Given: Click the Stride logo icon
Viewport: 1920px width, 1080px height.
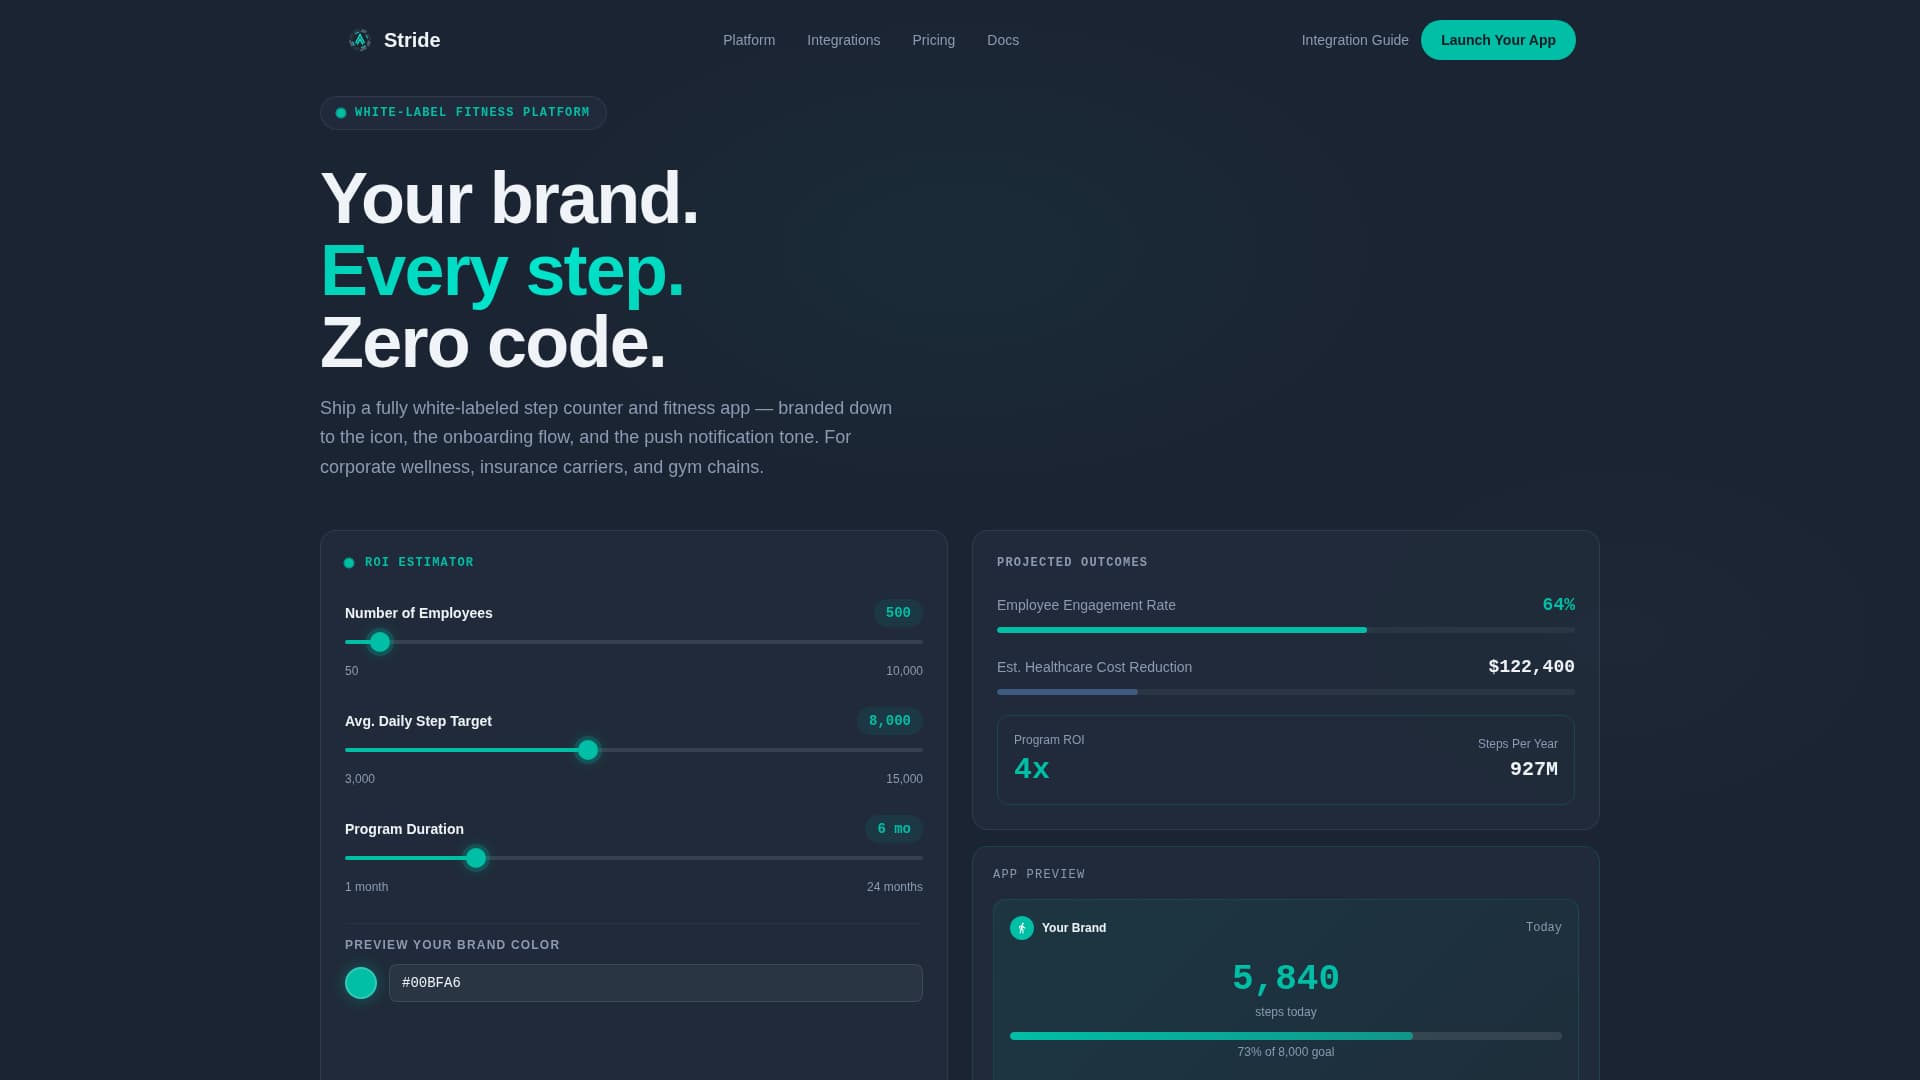Looking at the screenshot, I should click(x=360, y=40).
